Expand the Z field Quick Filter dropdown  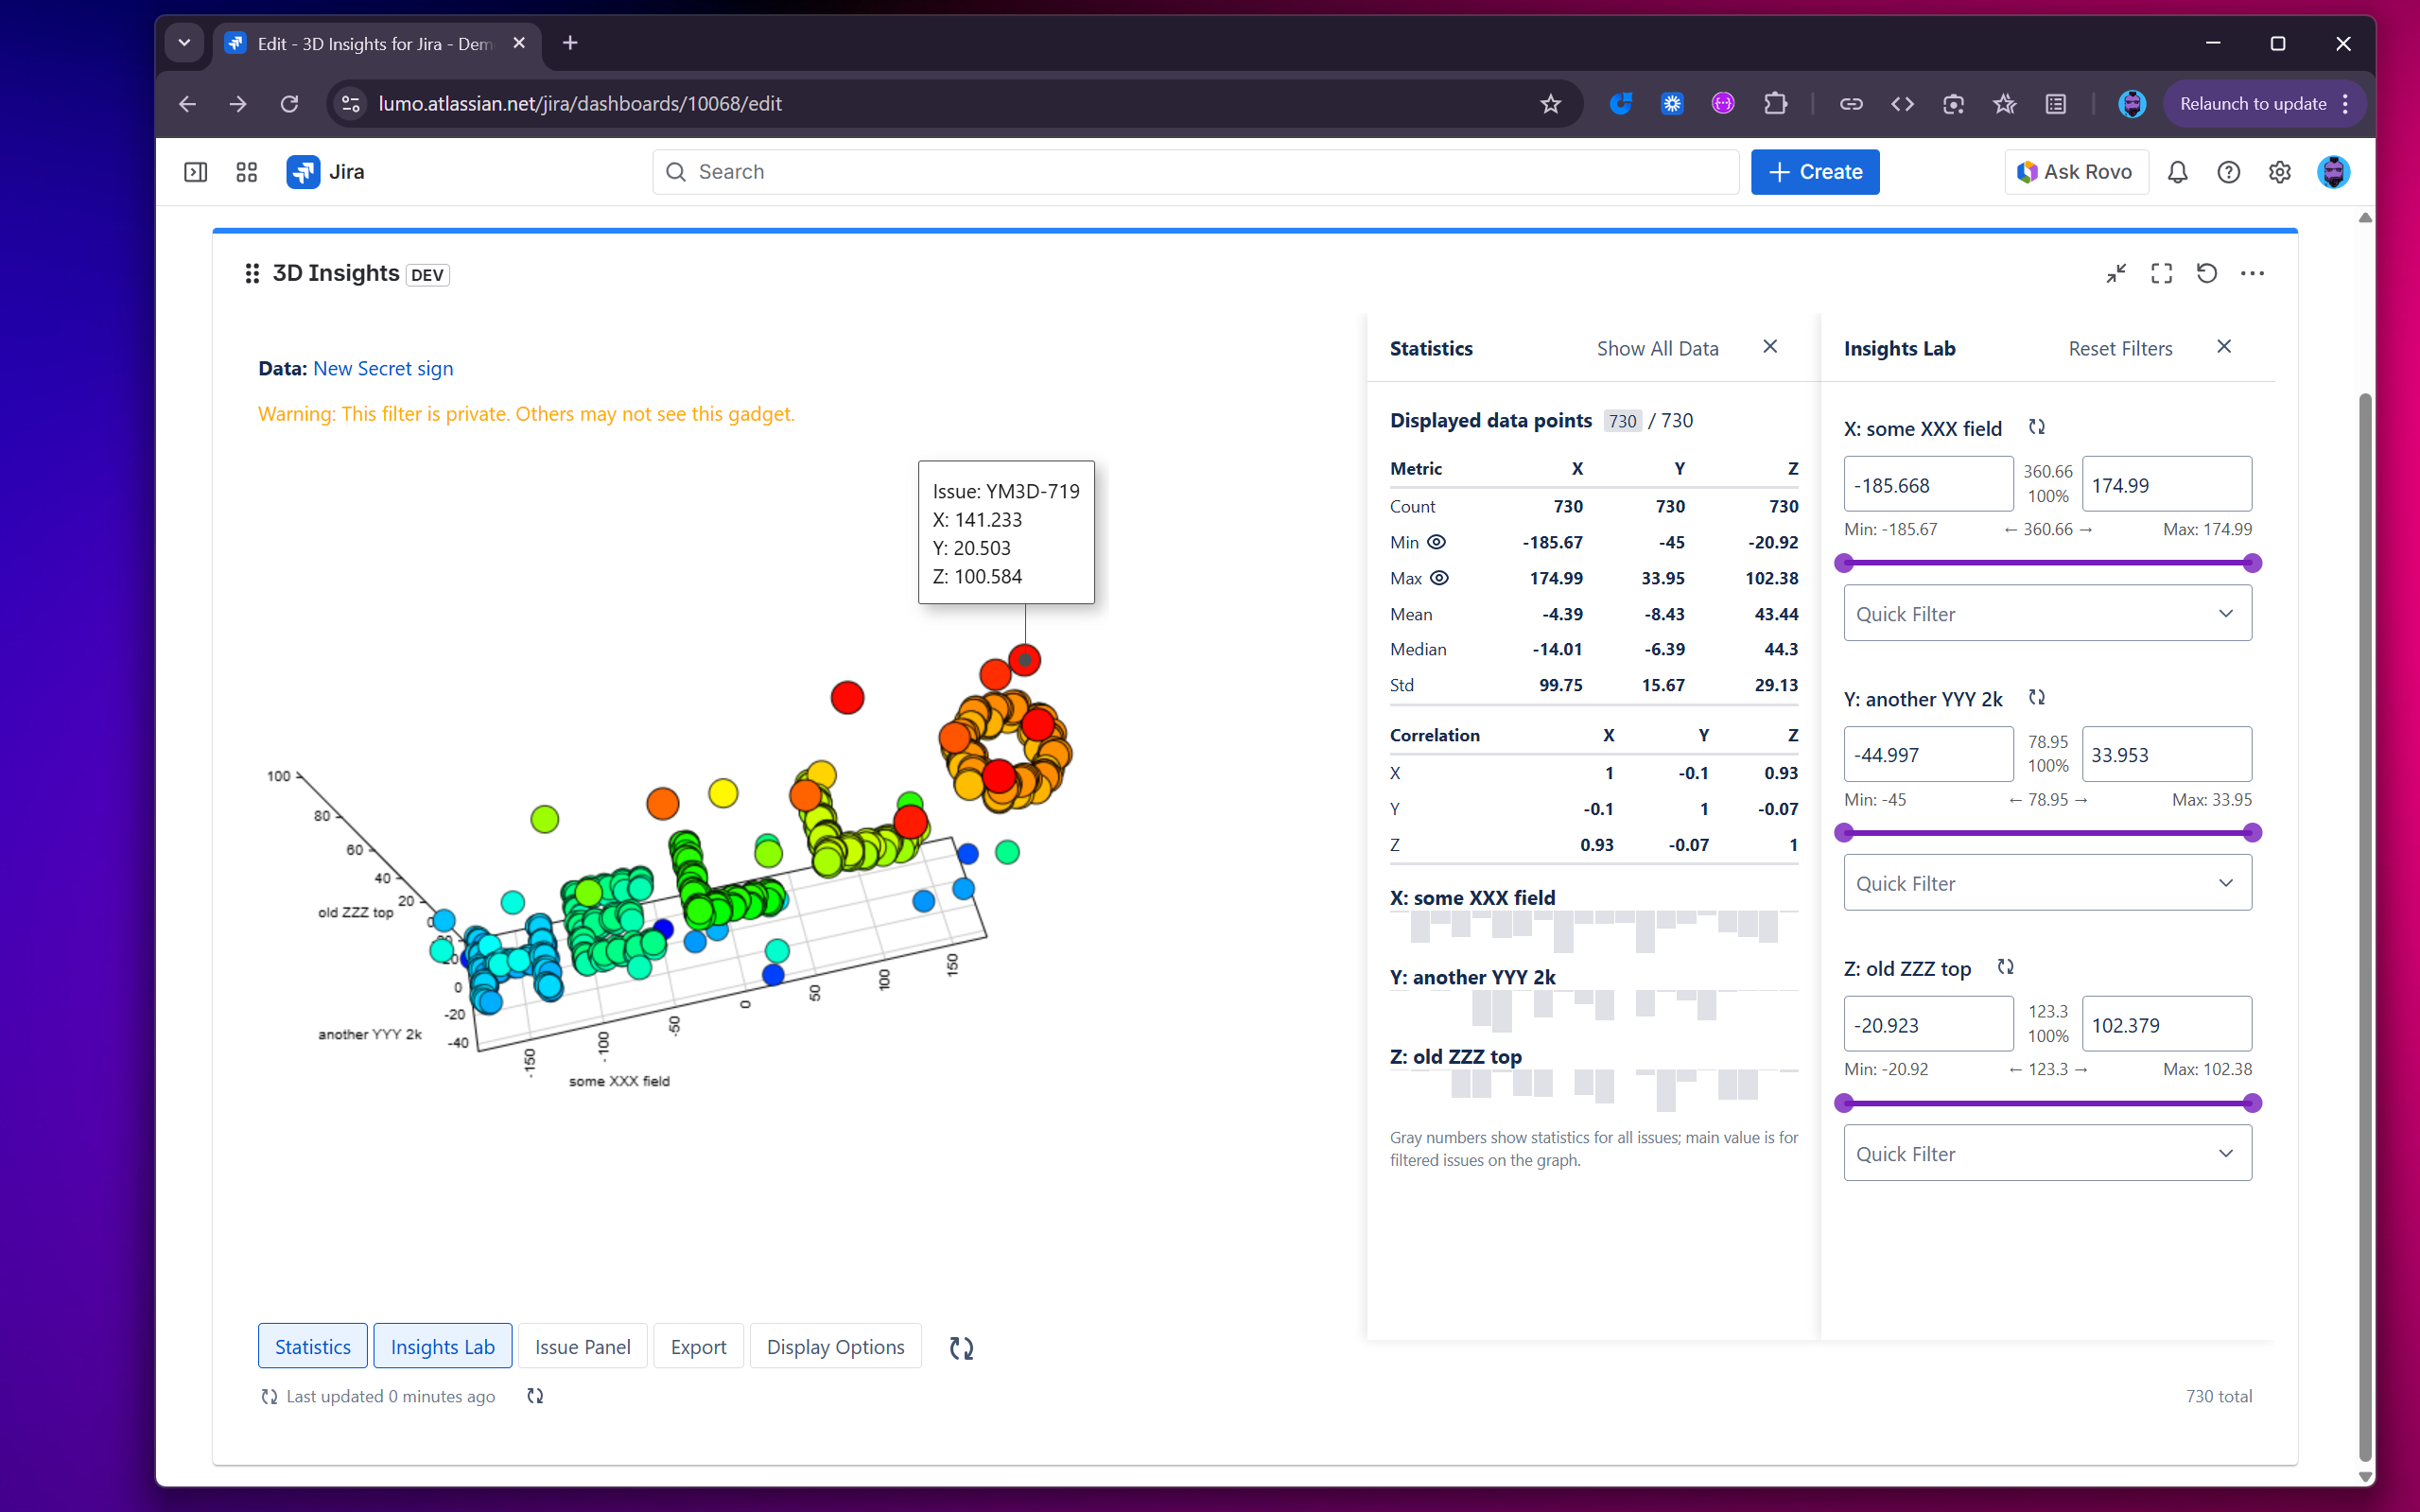[x=2047, y=1153]
